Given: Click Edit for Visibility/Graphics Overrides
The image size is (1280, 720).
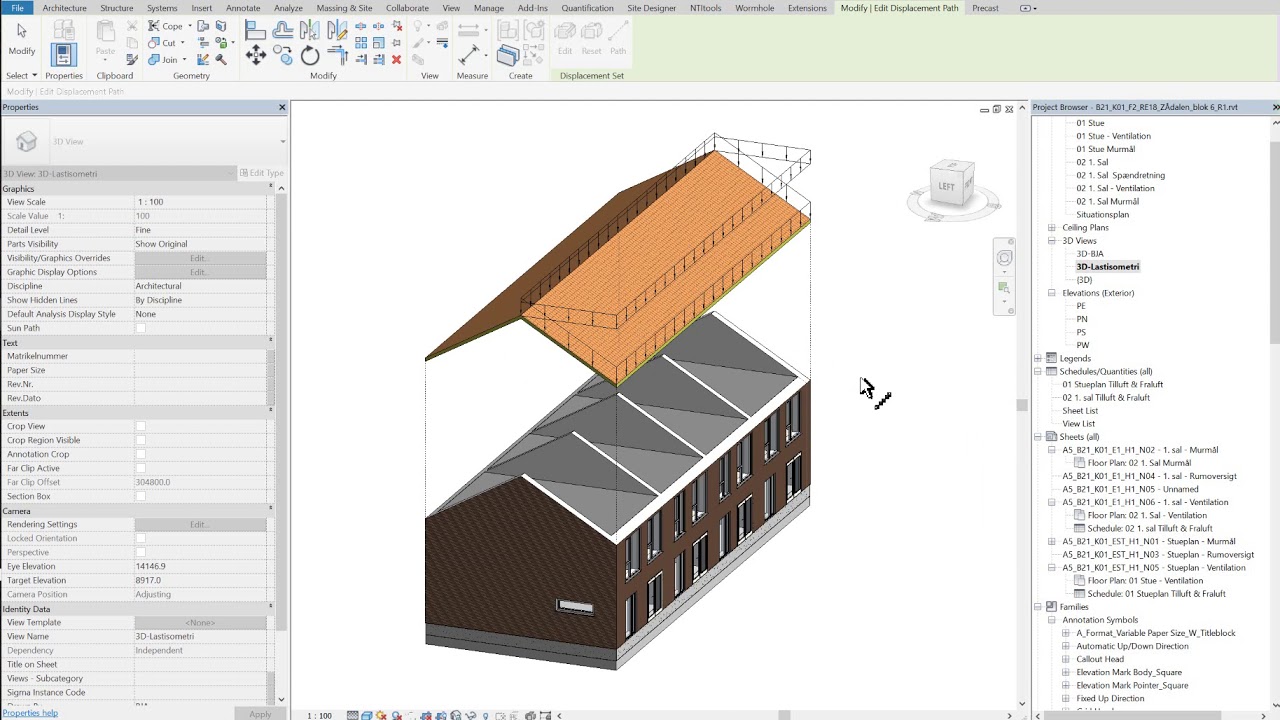Looking at the screenshot, I should [x=200, y=258].
